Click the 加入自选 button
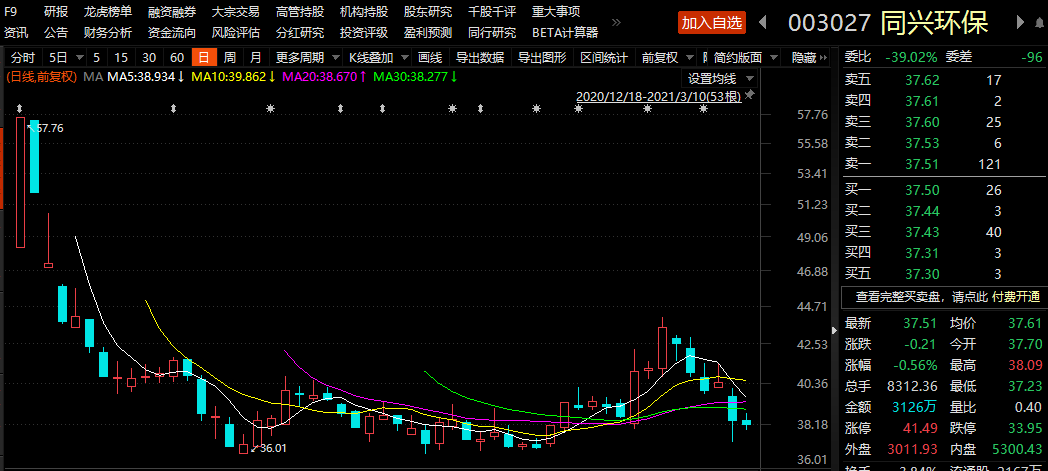 click(711, 22)
